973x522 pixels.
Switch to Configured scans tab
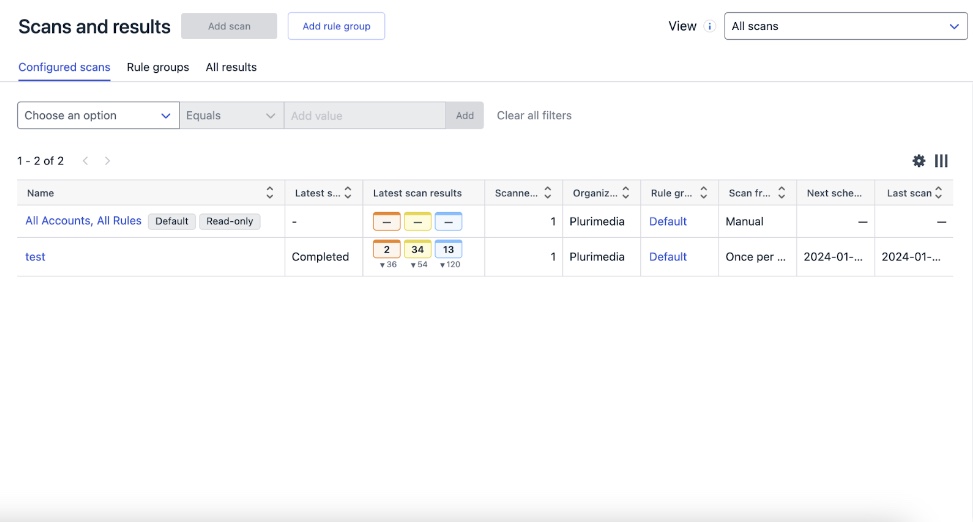tap(64, 67)
